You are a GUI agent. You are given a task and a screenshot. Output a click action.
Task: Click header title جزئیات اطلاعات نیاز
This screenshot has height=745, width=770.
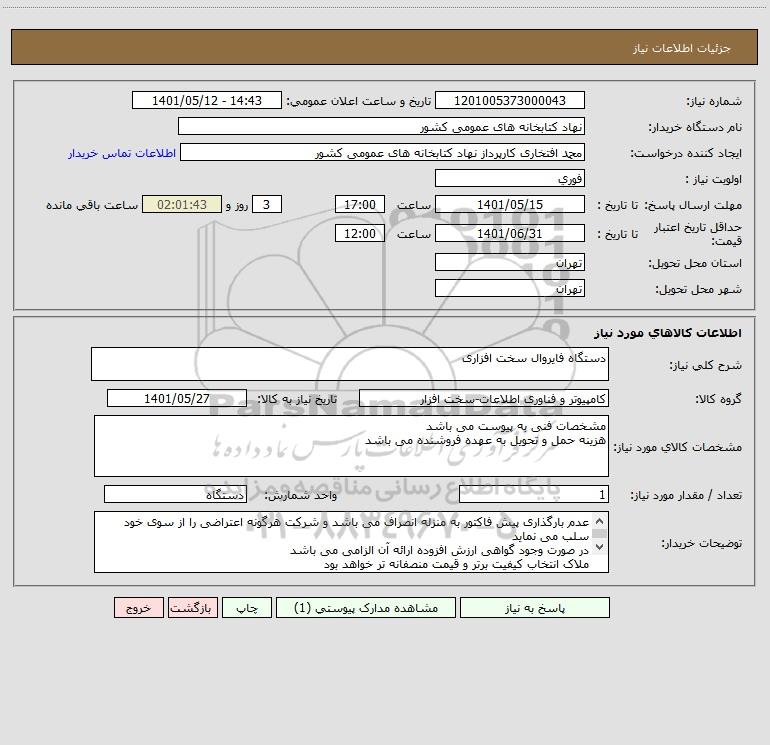[x=682, y=48]
